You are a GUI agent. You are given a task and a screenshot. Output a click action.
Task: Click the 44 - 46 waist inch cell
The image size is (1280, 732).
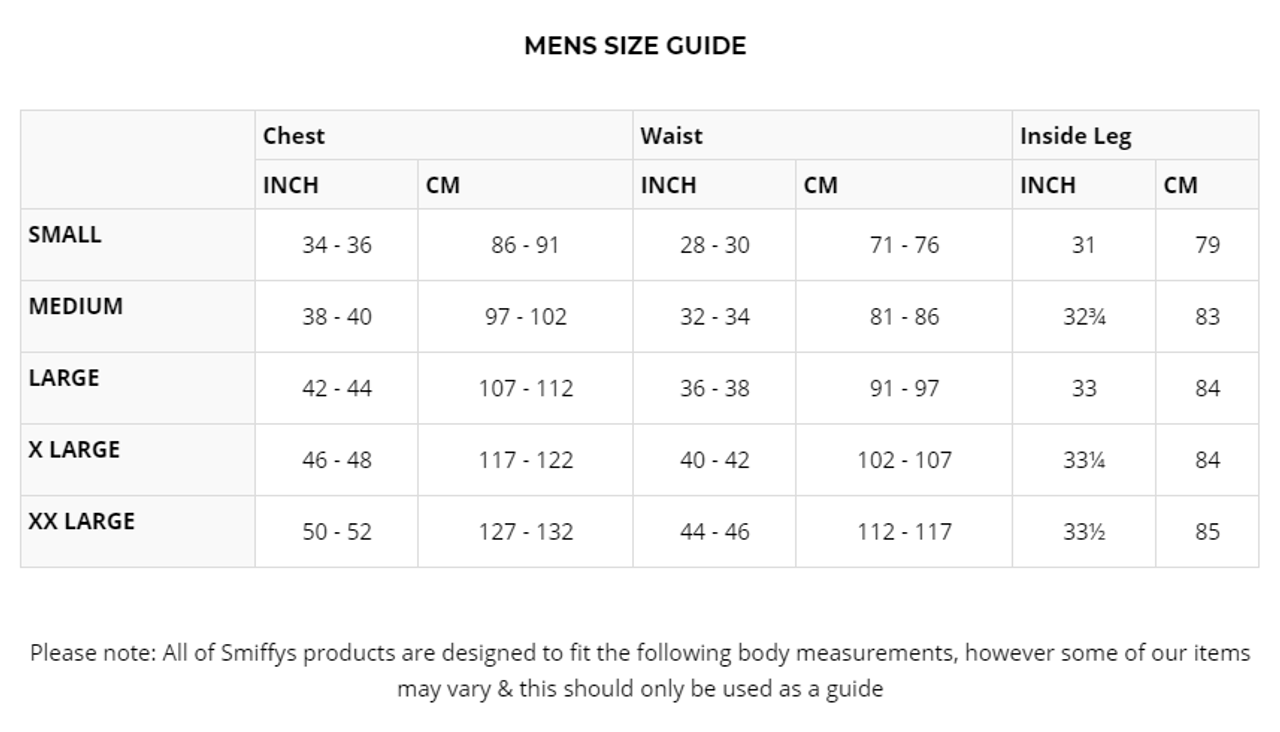(714, 532)
